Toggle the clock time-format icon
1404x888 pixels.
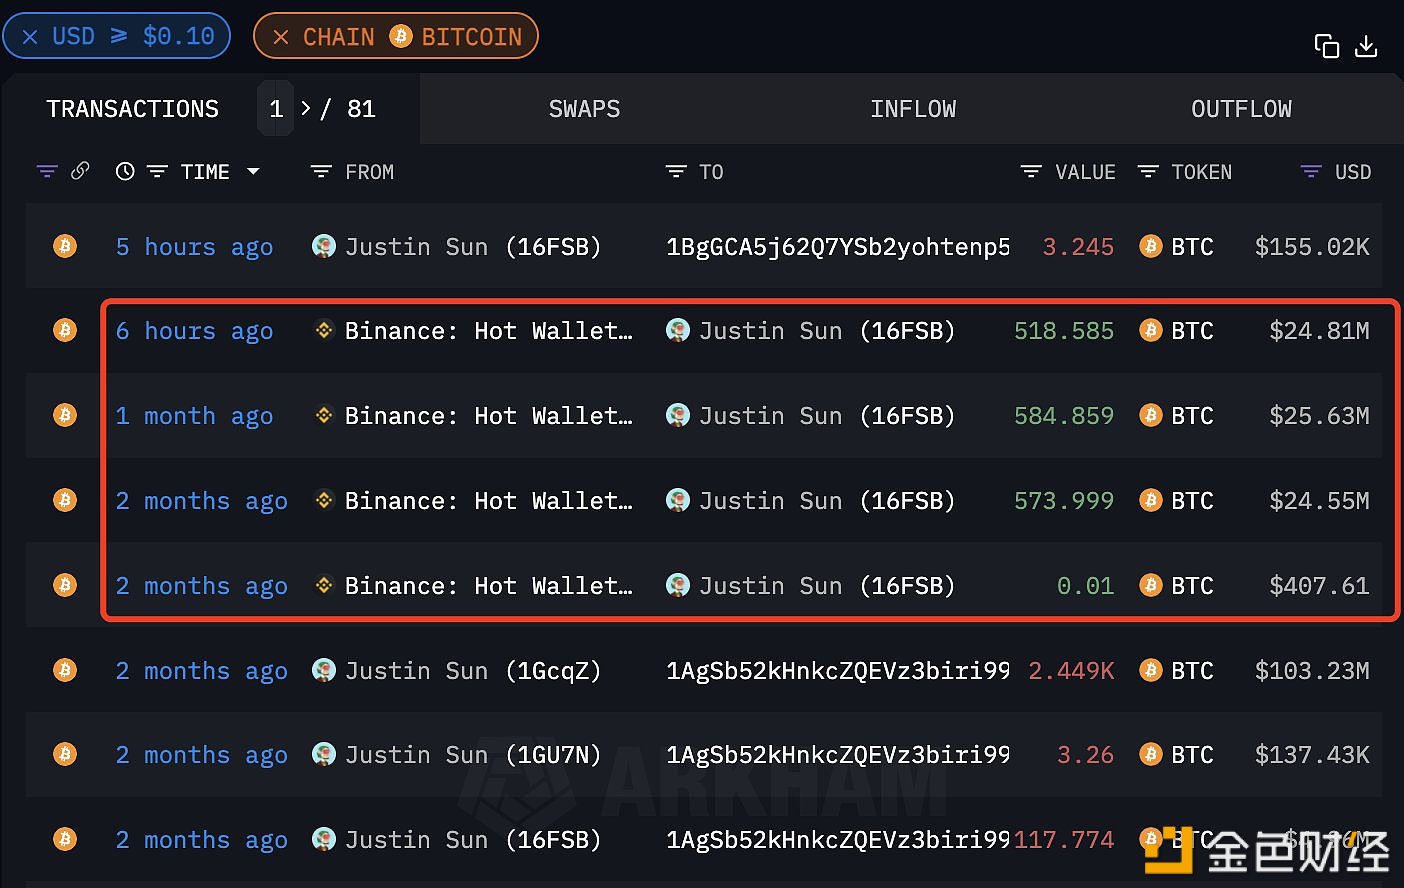tap(125, 172)
